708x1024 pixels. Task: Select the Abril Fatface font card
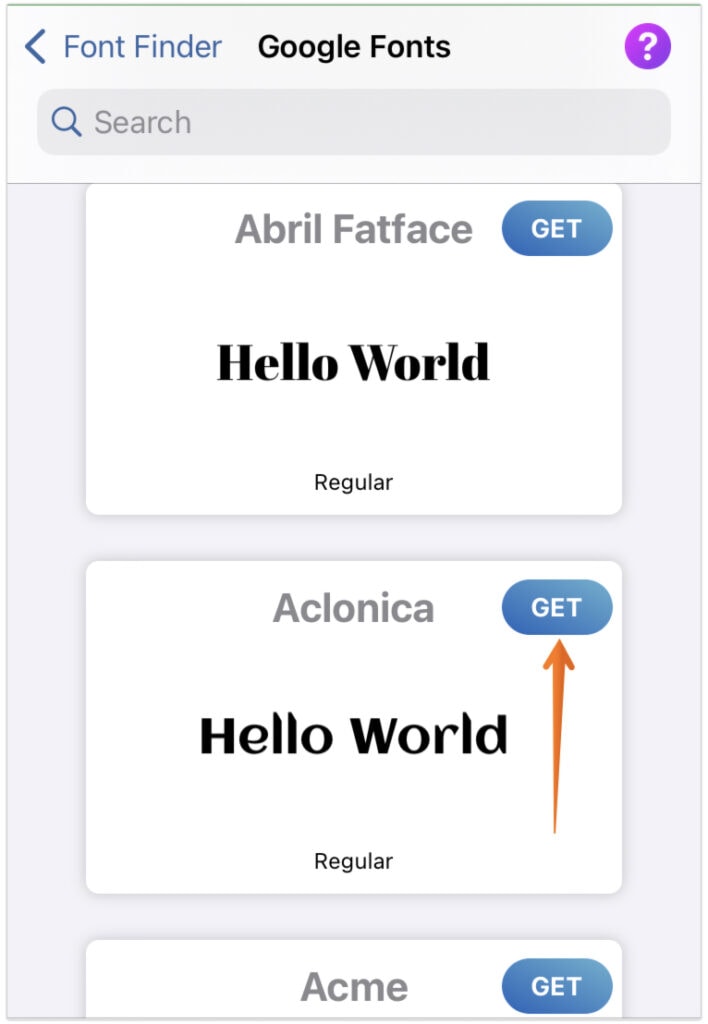click(354, 350)
